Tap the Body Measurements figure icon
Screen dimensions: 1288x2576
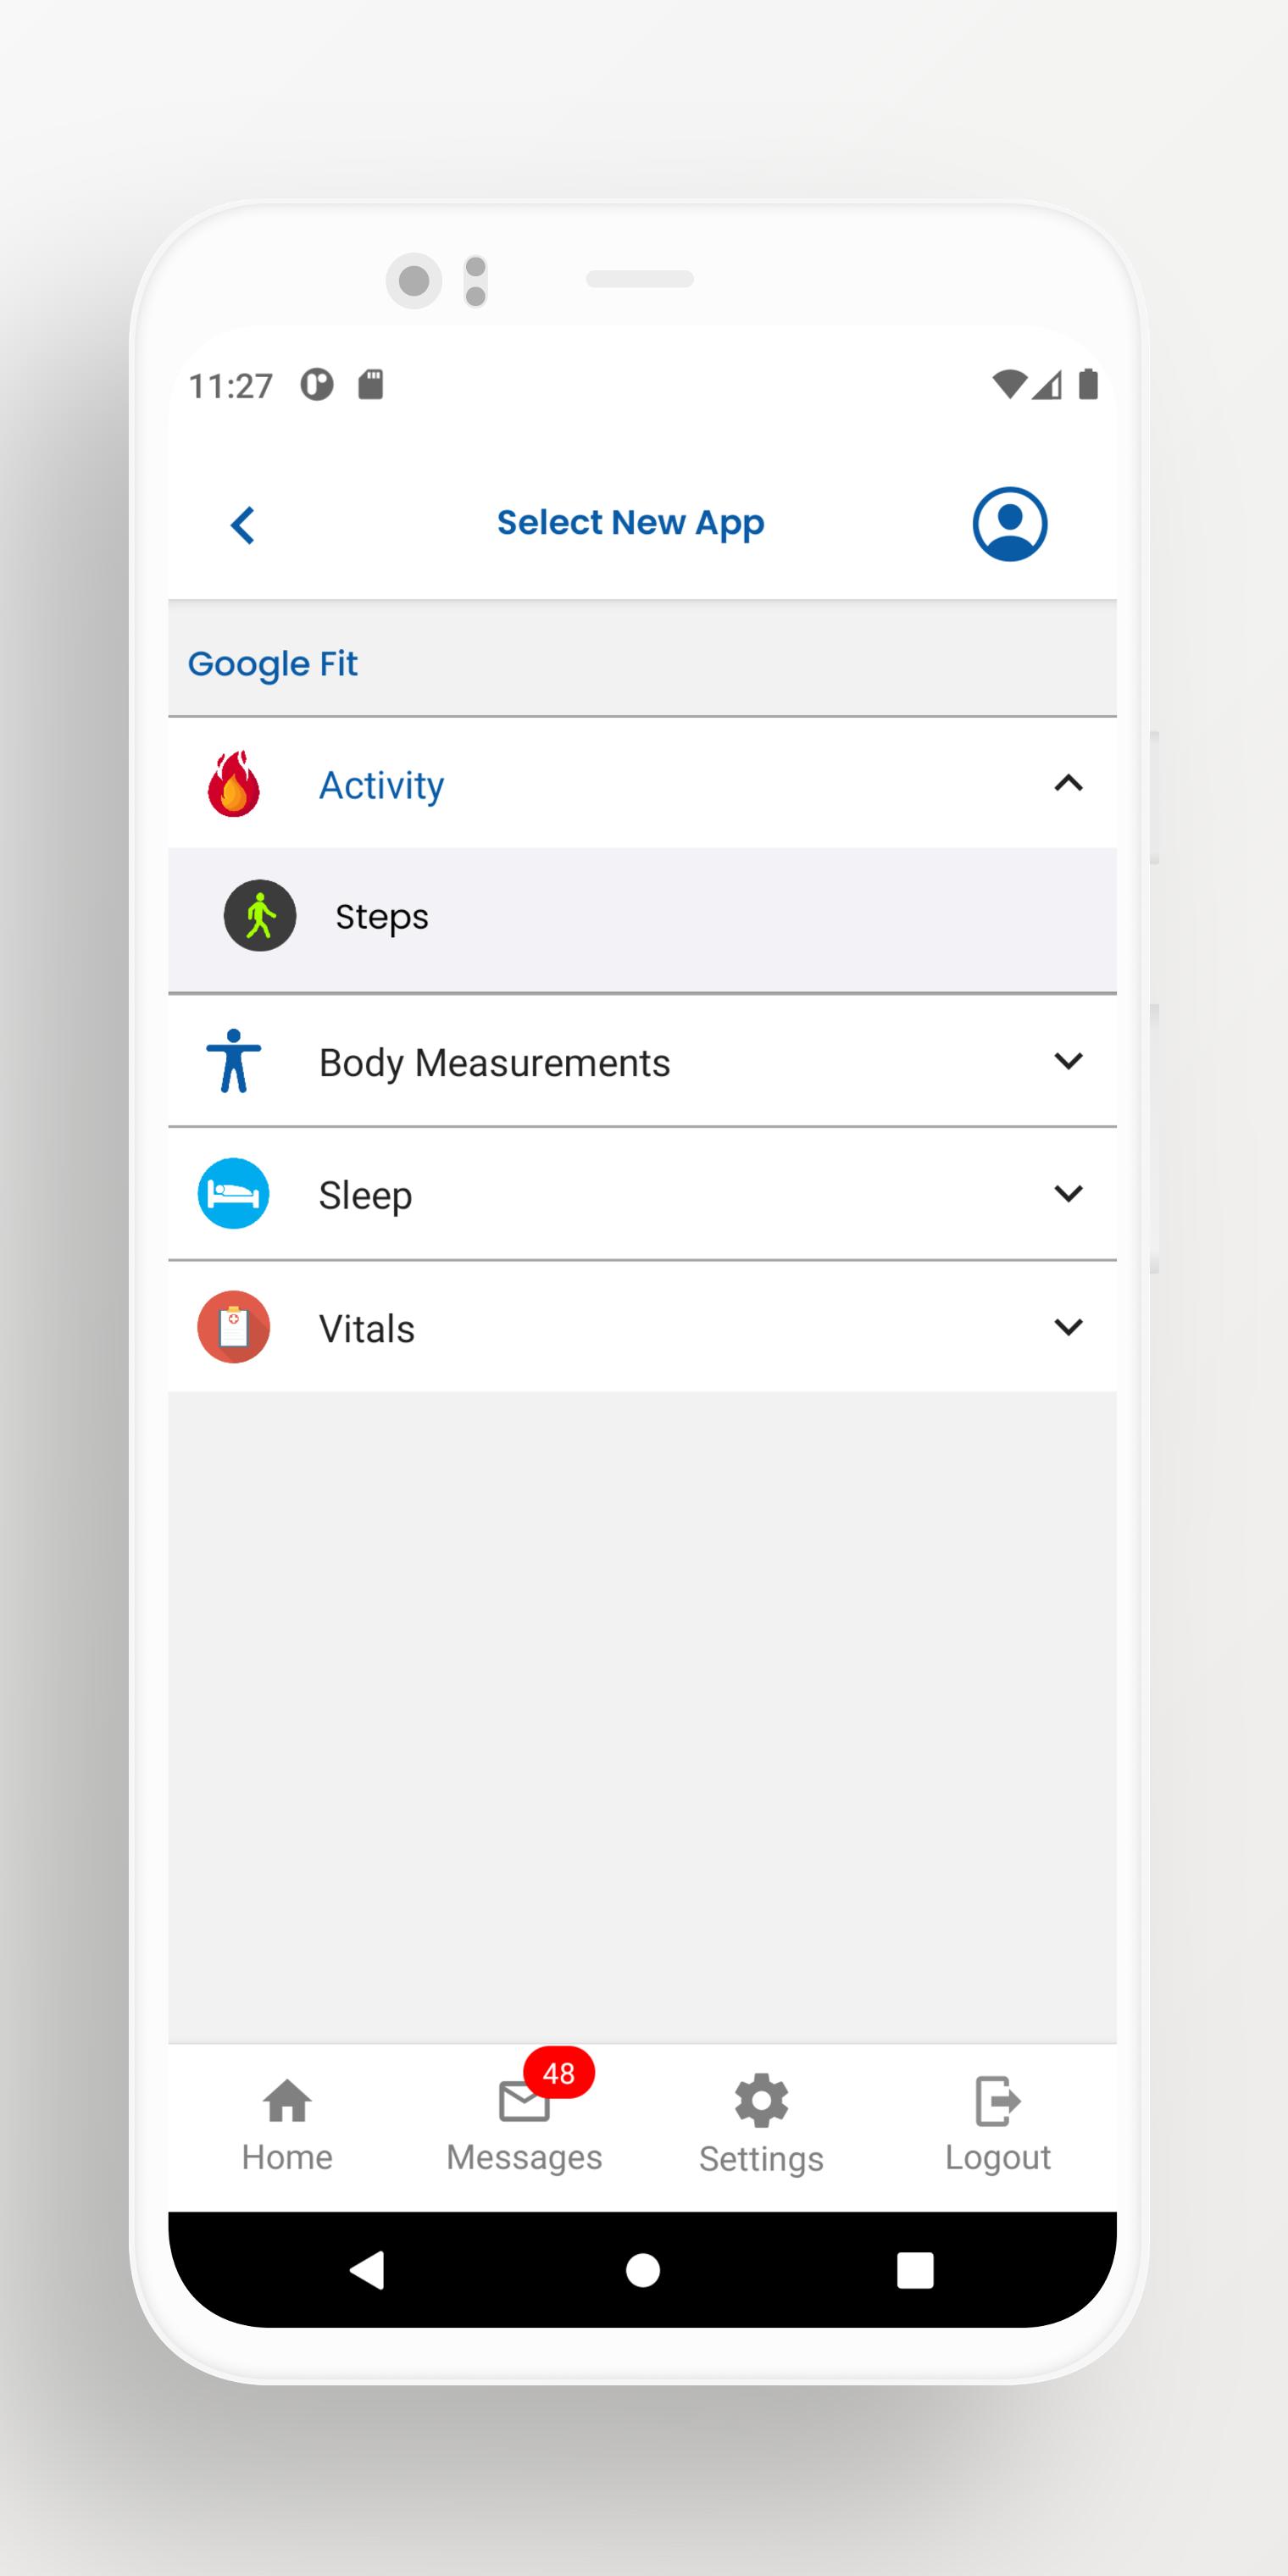pos(234,1060)
